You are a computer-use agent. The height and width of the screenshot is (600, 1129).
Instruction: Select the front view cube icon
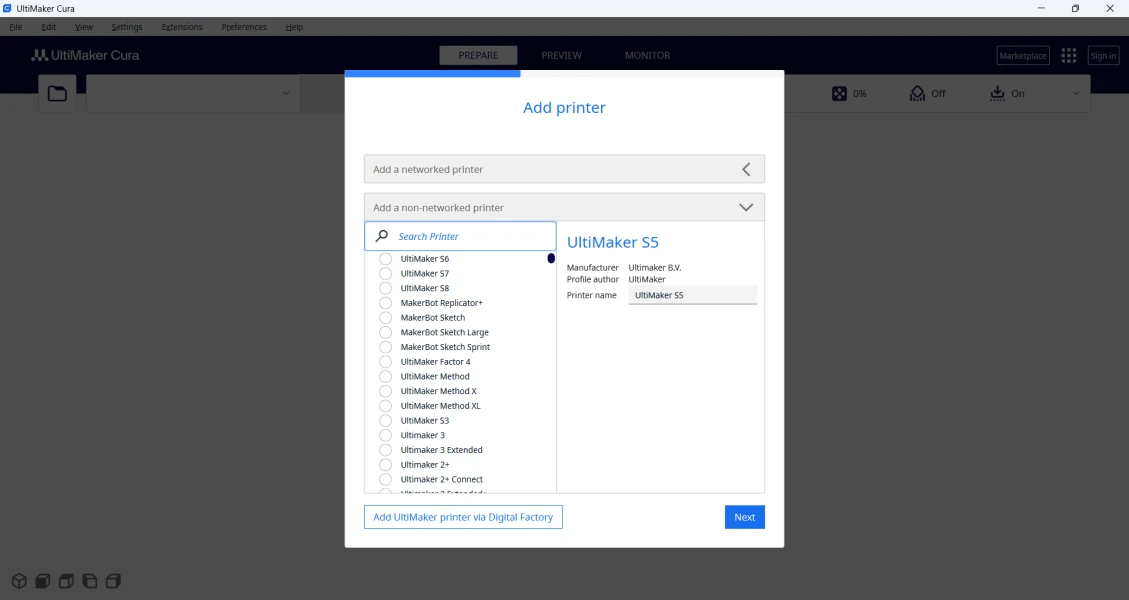(x=42, y=581)
